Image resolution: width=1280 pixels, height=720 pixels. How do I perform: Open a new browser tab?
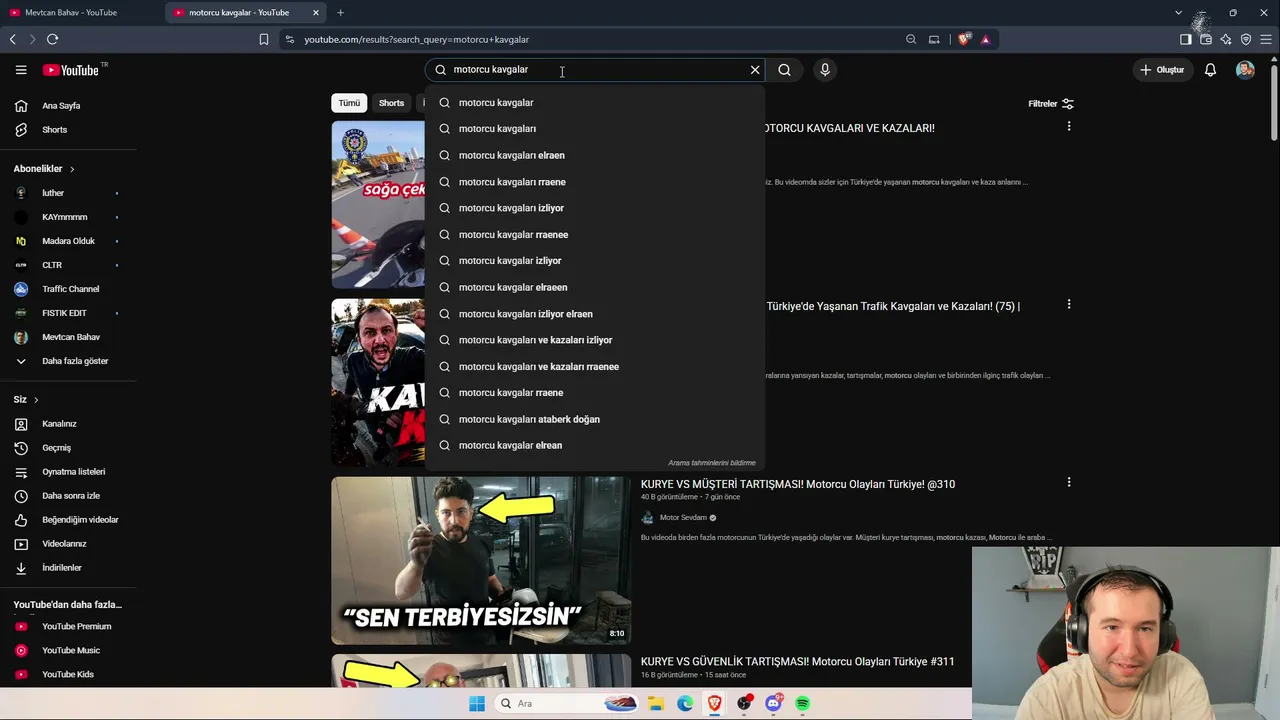340,13
